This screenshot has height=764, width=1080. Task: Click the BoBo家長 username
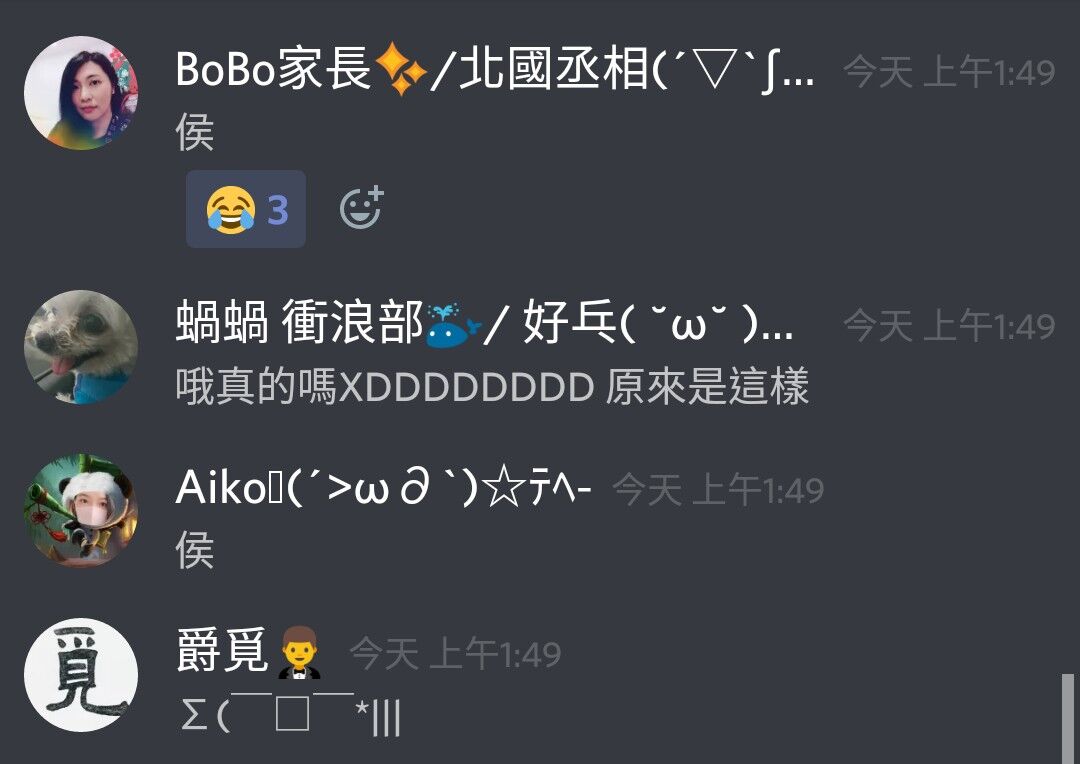495,70
